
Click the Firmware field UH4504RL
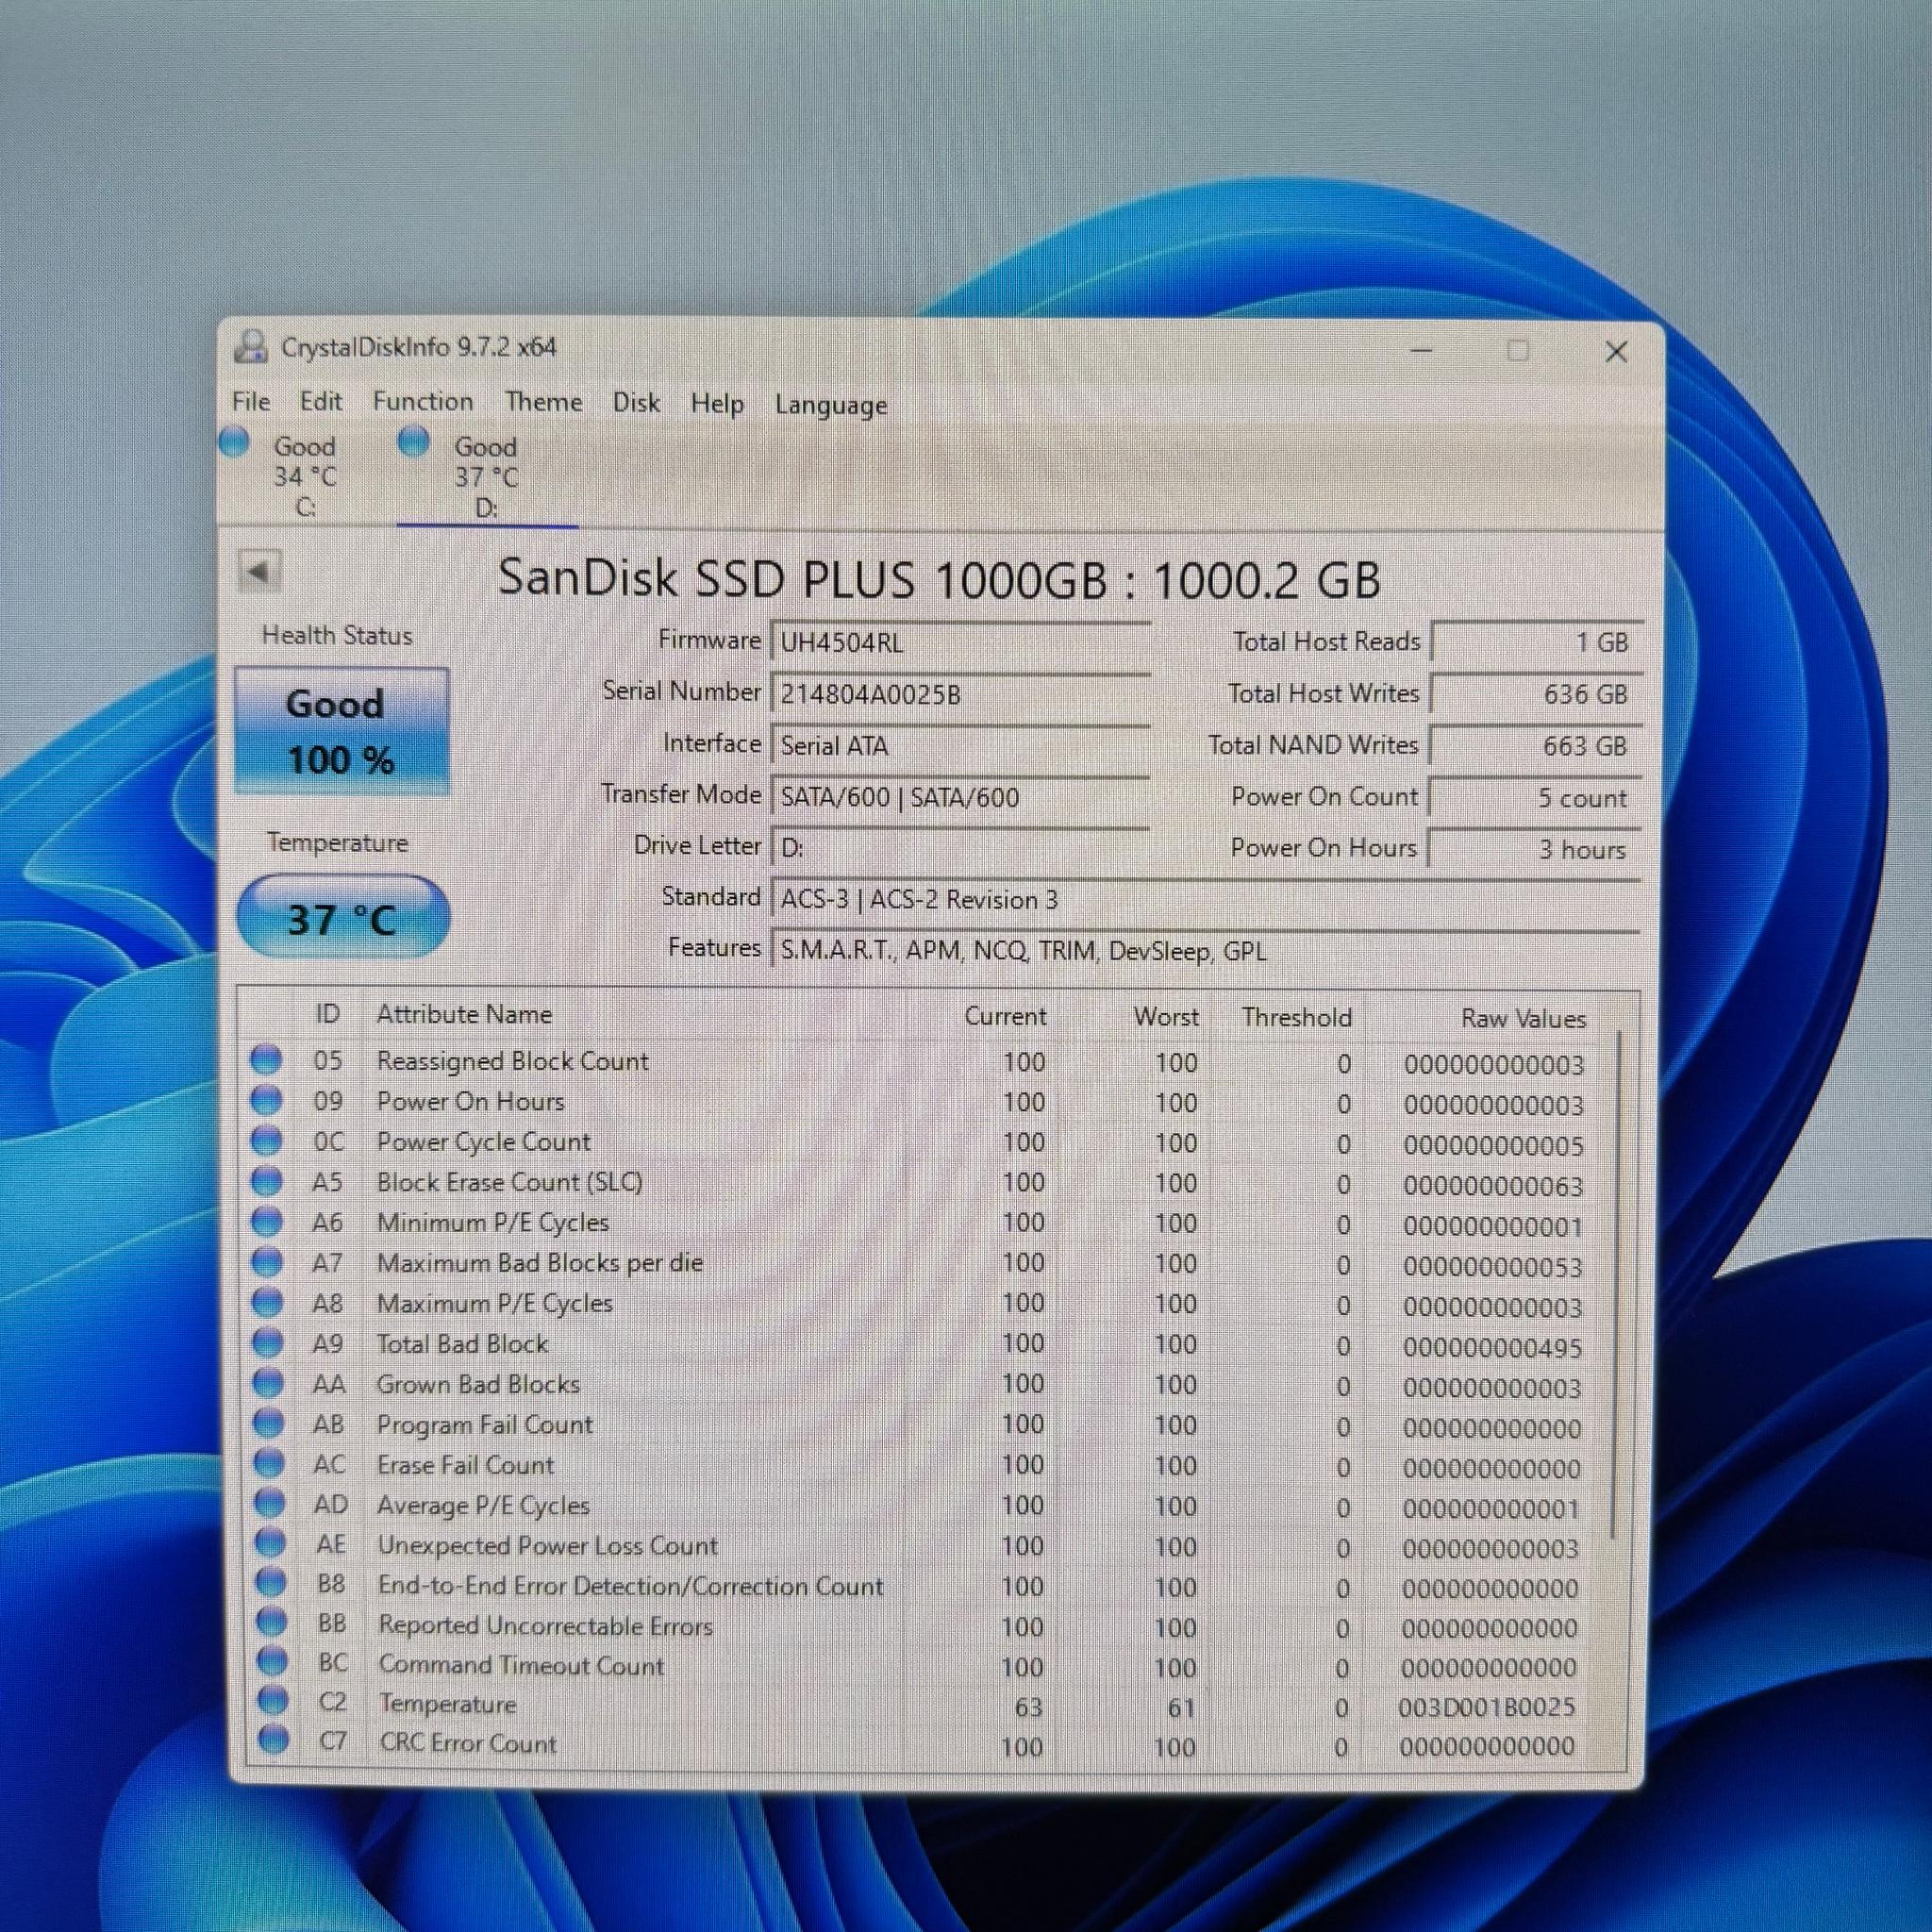pos(961,642)
